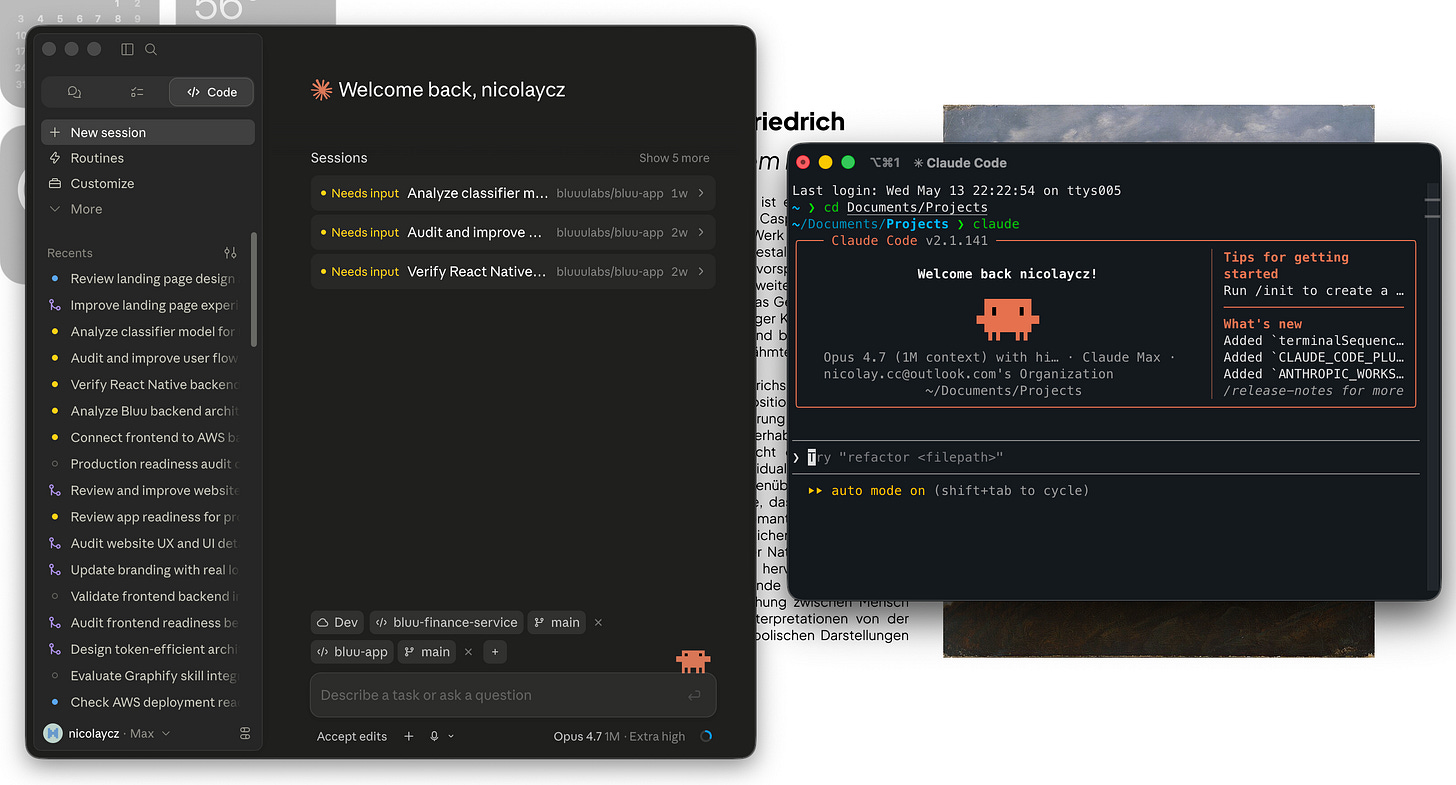Open the Opus 4.7 model selector

pos(619,736)
